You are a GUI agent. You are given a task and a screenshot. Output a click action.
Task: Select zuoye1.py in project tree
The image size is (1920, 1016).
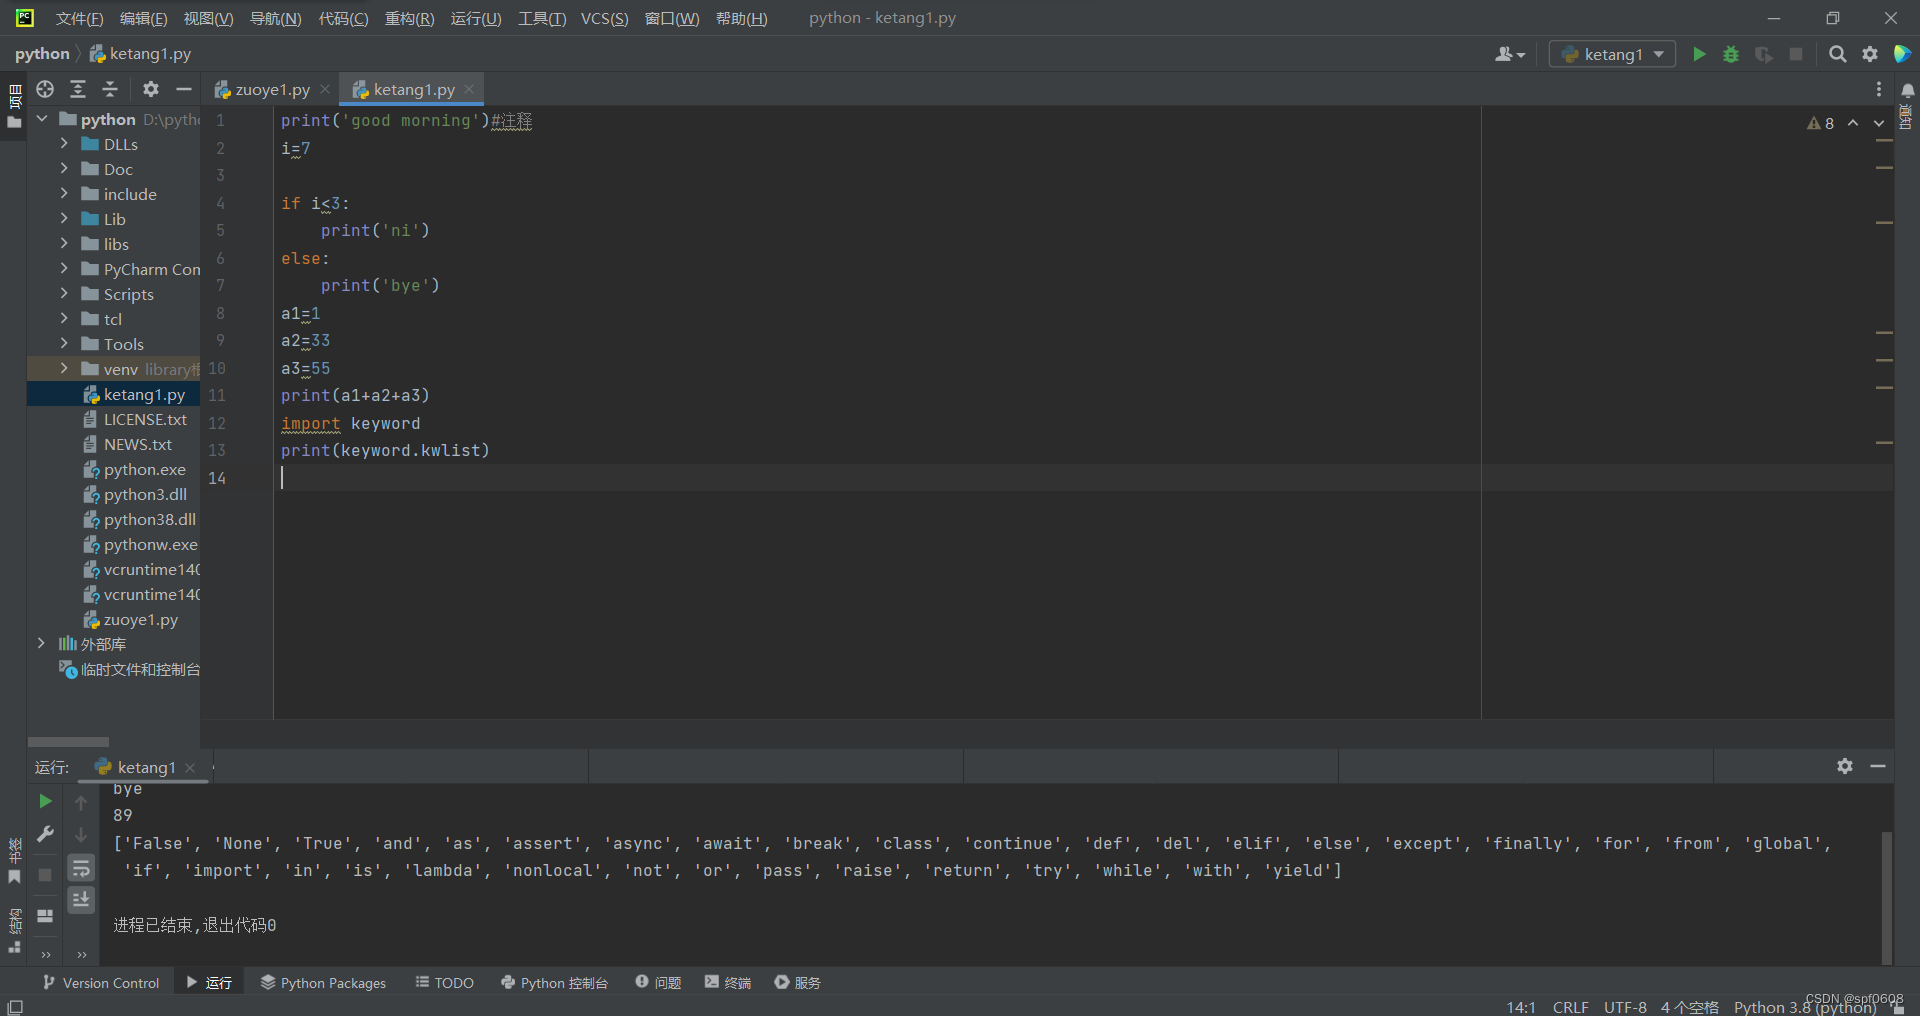tap(140, 619)
